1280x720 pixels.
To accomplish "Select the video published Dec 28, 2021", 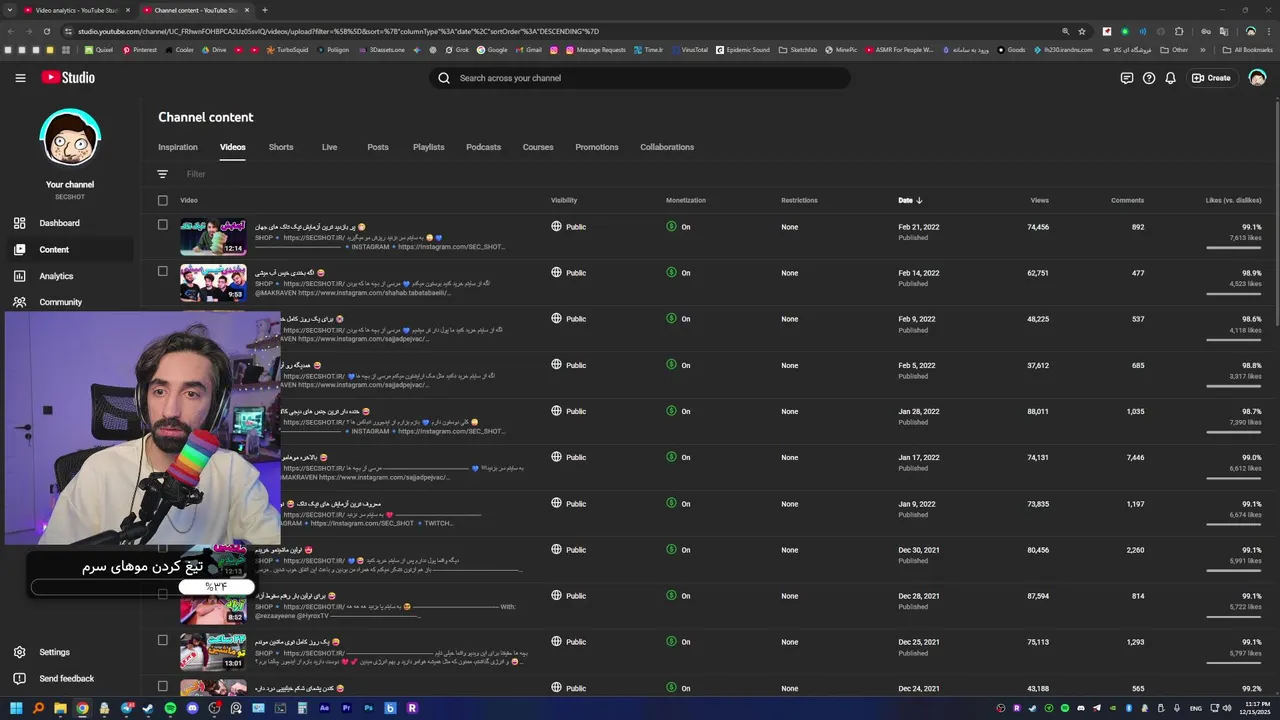I will [x=163, y=594].
